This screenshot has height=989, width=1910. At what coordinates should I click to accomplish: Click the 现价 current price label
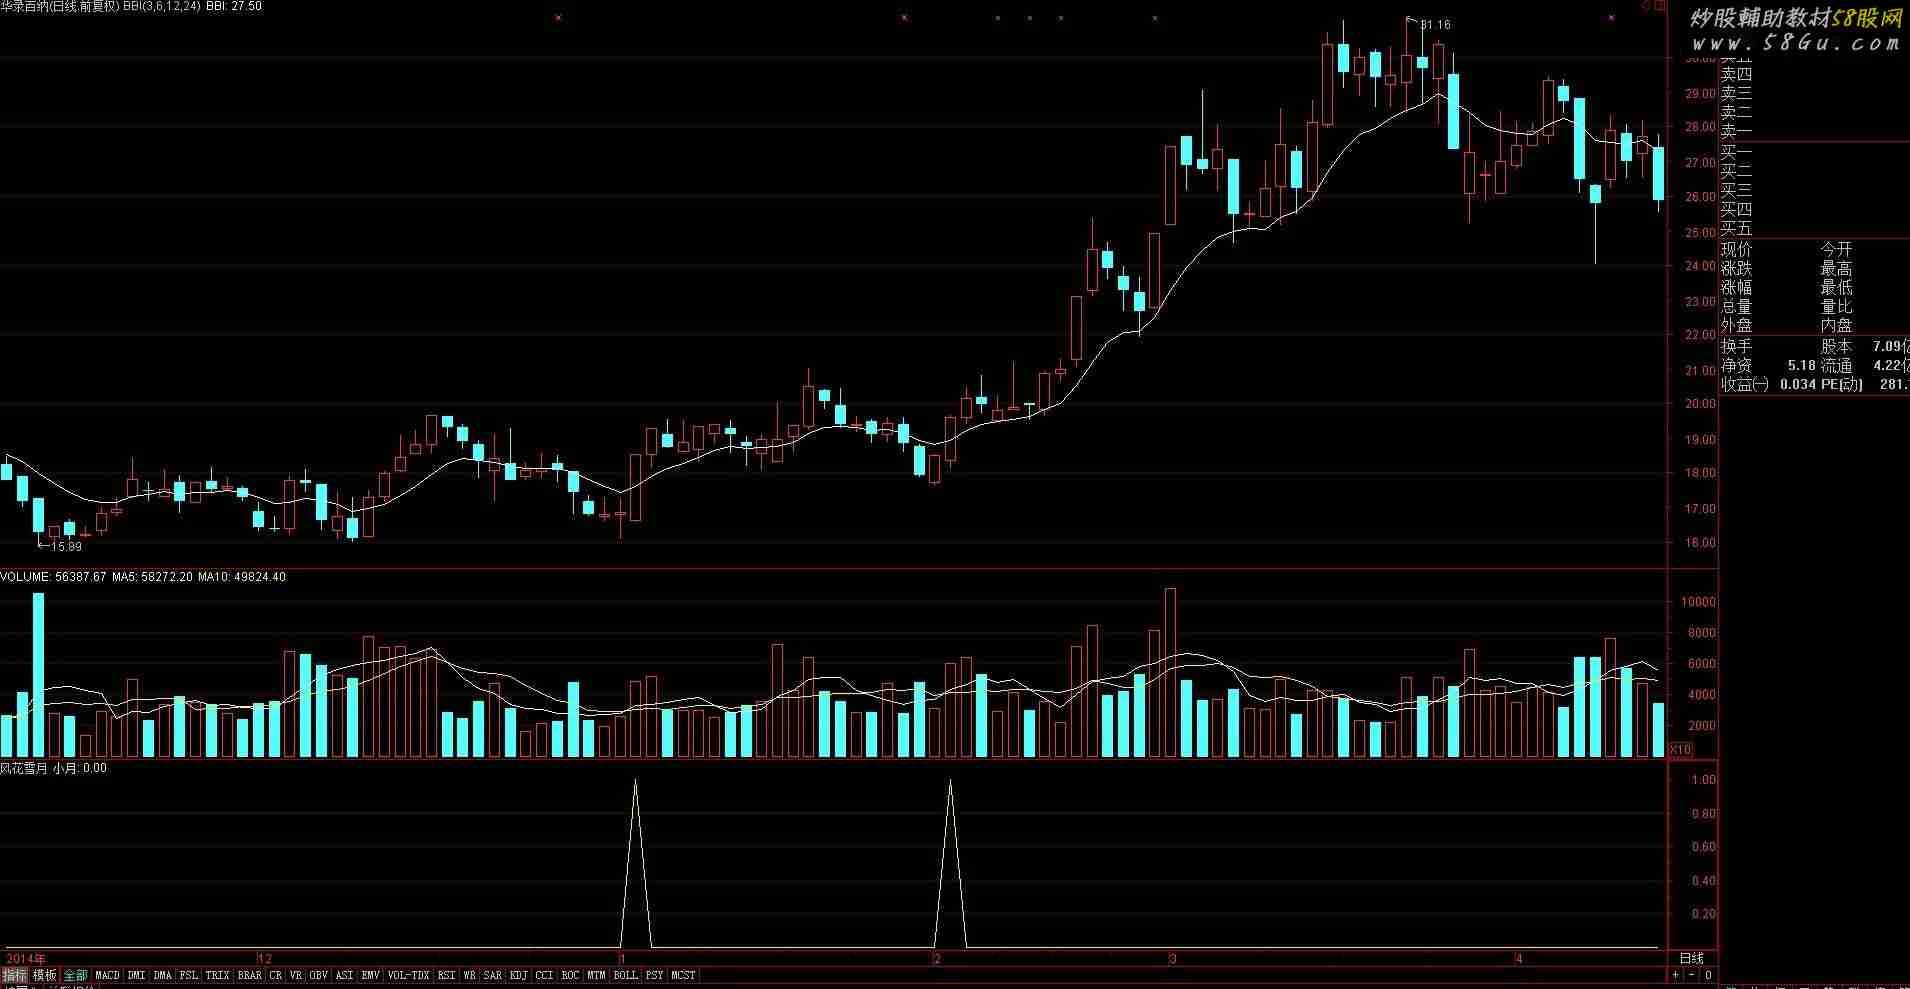pos(1736,250)
